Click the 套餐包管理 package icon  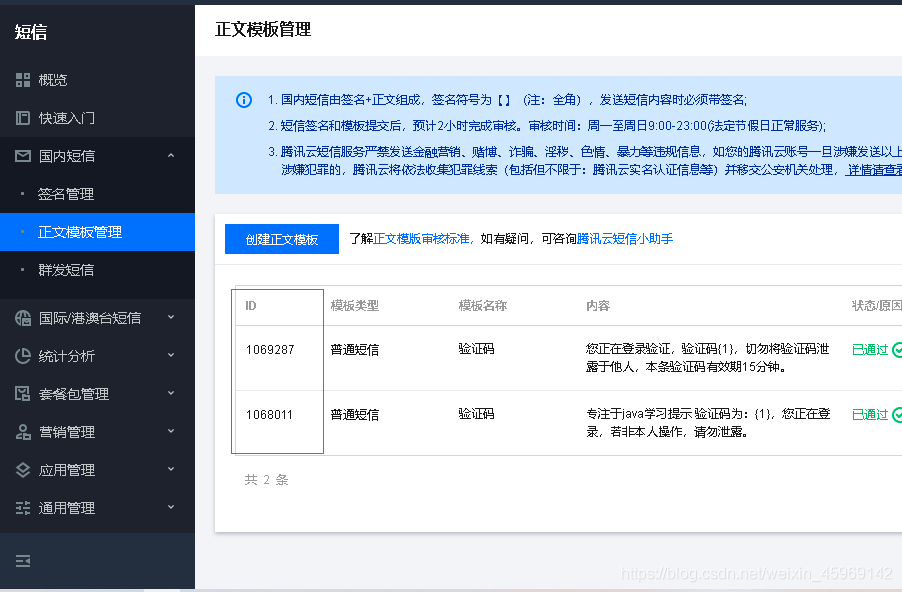[22, 393]
